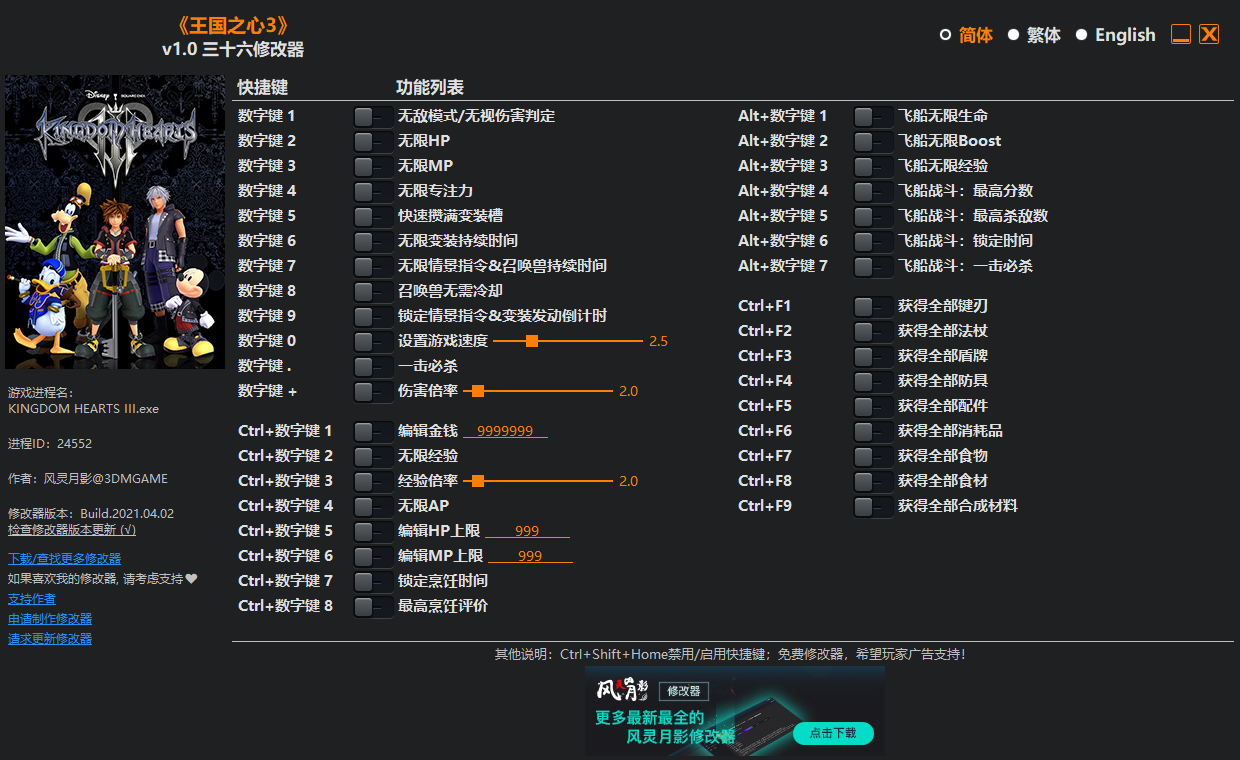Screen dimensions: 1240x760
Task: Toggle 无敌模式/无视伤害判定 switch
Action: [x=373, y=116]
